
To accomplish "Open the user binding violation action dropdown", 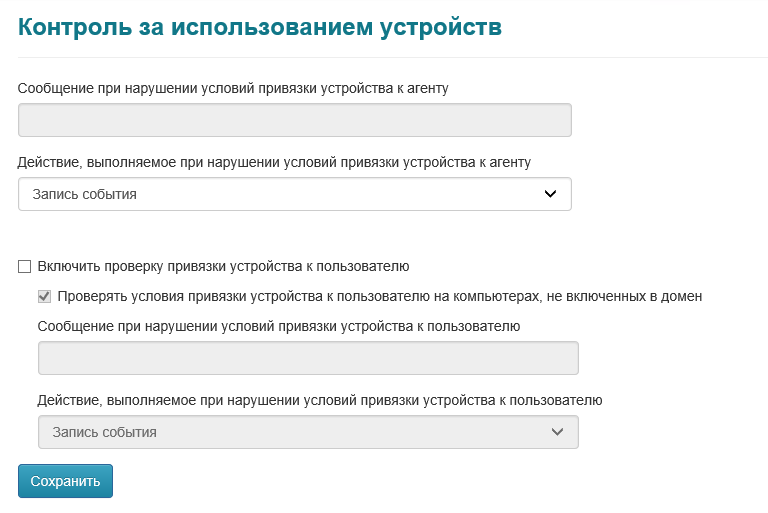I will point(307,432).
